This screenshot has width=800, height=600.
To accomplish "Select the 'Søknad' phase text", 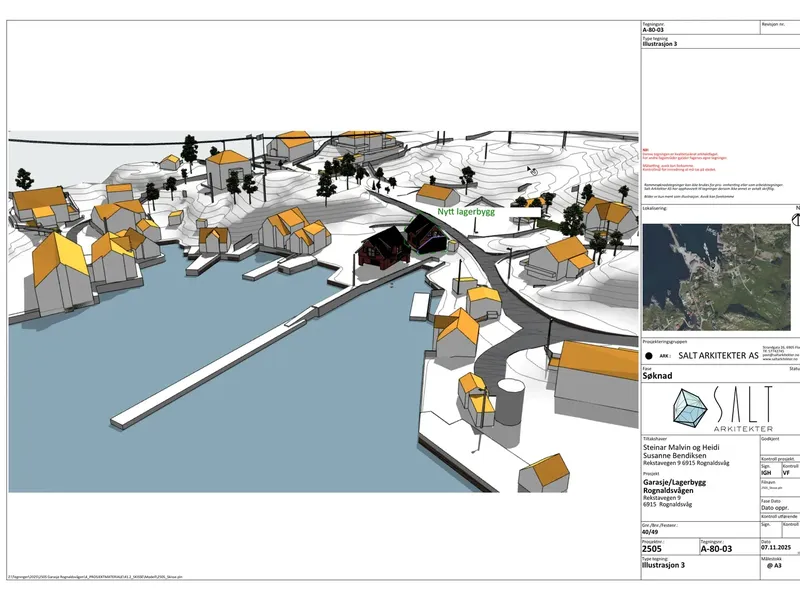I will (657, 376).
